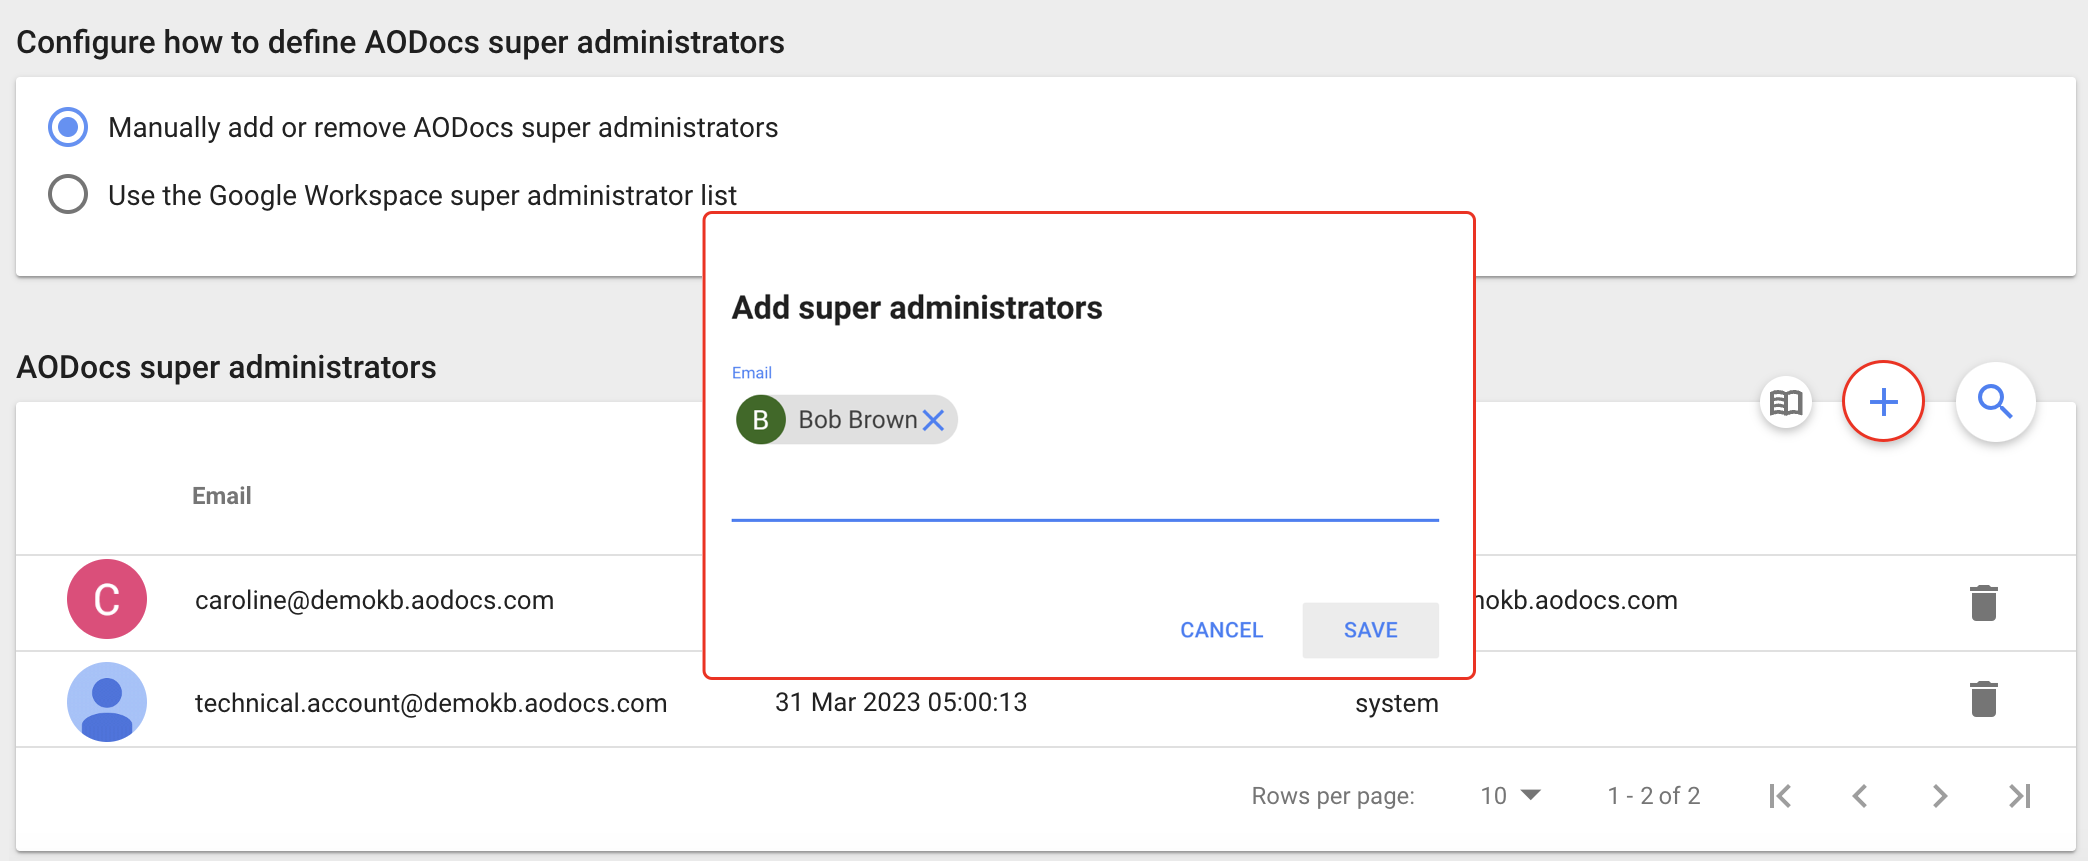Click the Email column header
Screen dimensions: 2088x861
click(221, 496)
